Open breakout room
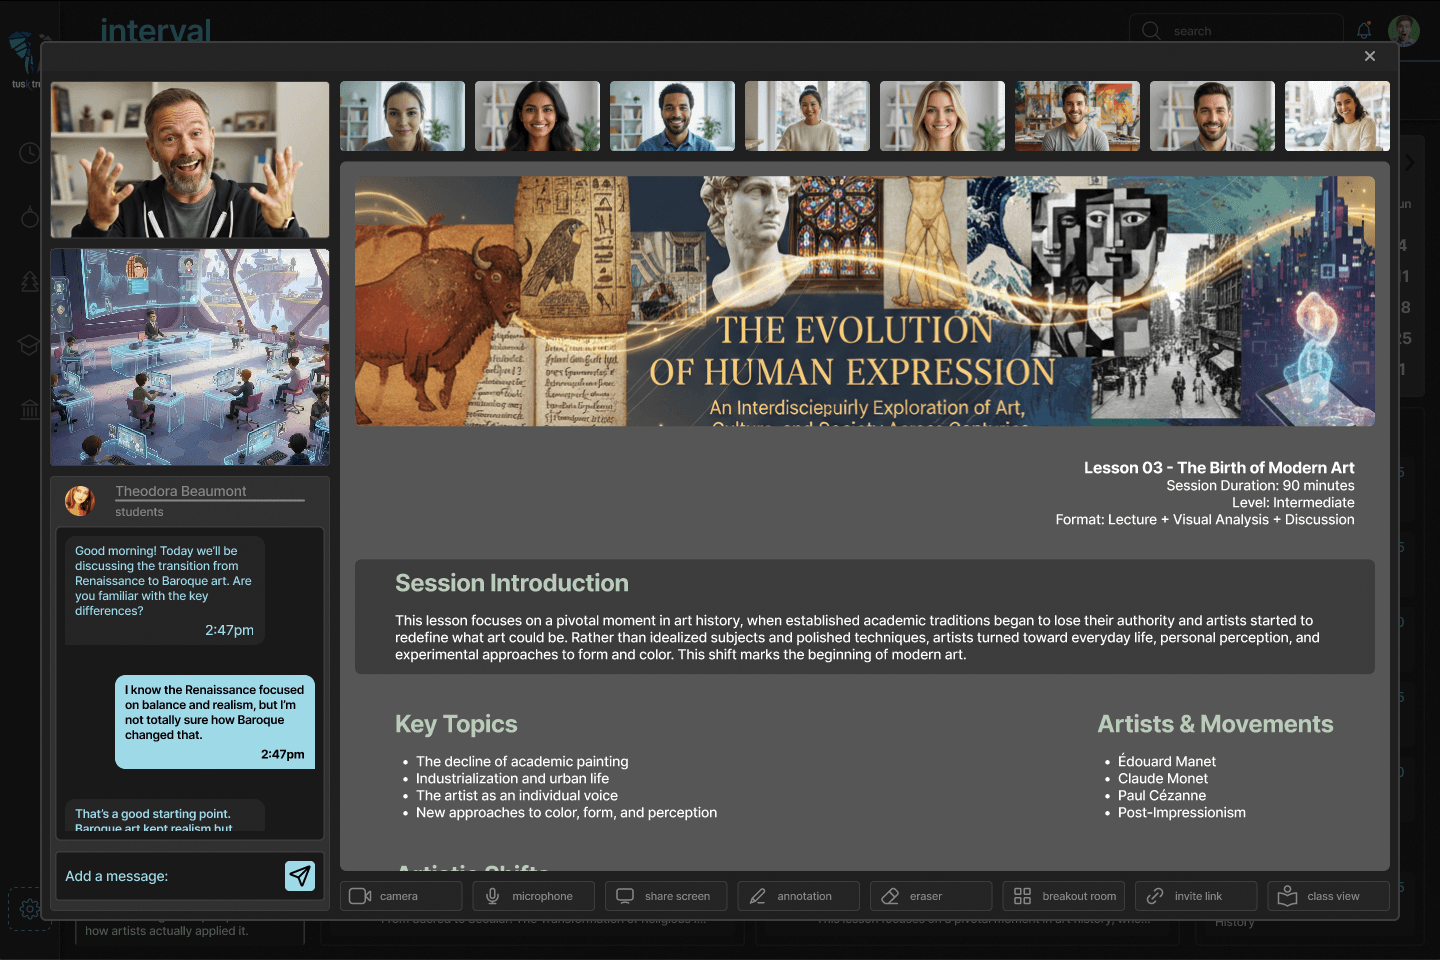 pyautogui.click(x=1063, y=896)
